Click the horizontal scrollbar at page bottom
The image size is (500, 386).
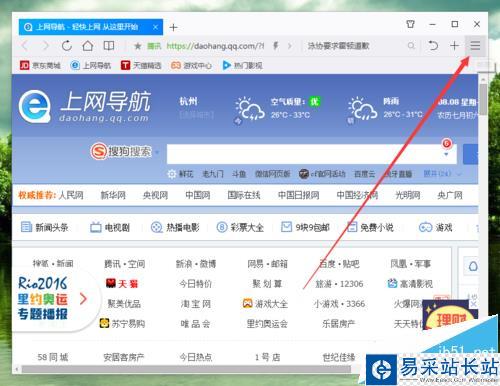click(x=186, y=369)
